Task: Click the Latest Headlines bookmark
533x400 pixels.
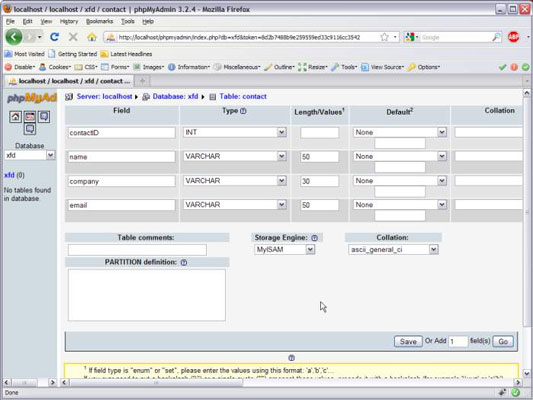Action: (x=126, y=54)
